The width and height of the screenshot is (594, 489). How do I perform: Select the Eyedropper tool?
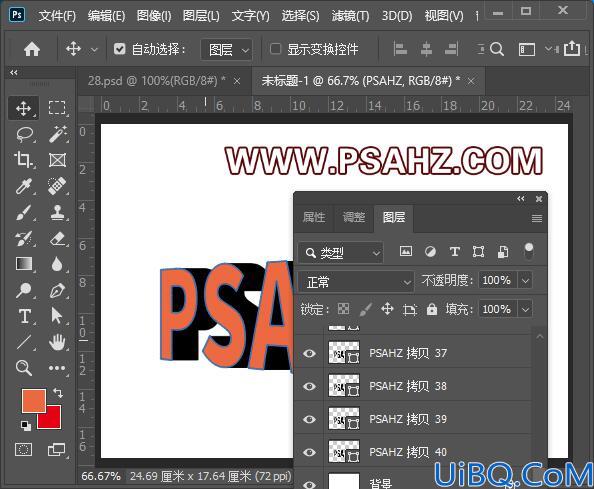click(23, 186)
